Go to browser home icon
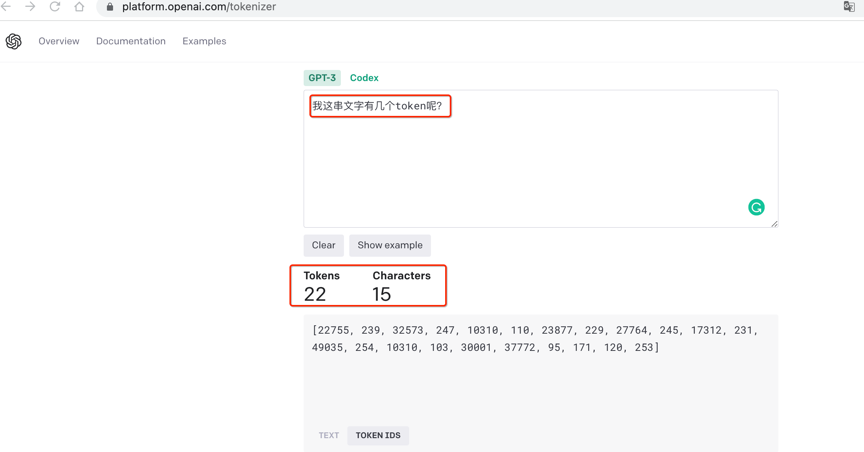Viewport: 864px width, 452px height. [x=79, y=7]
